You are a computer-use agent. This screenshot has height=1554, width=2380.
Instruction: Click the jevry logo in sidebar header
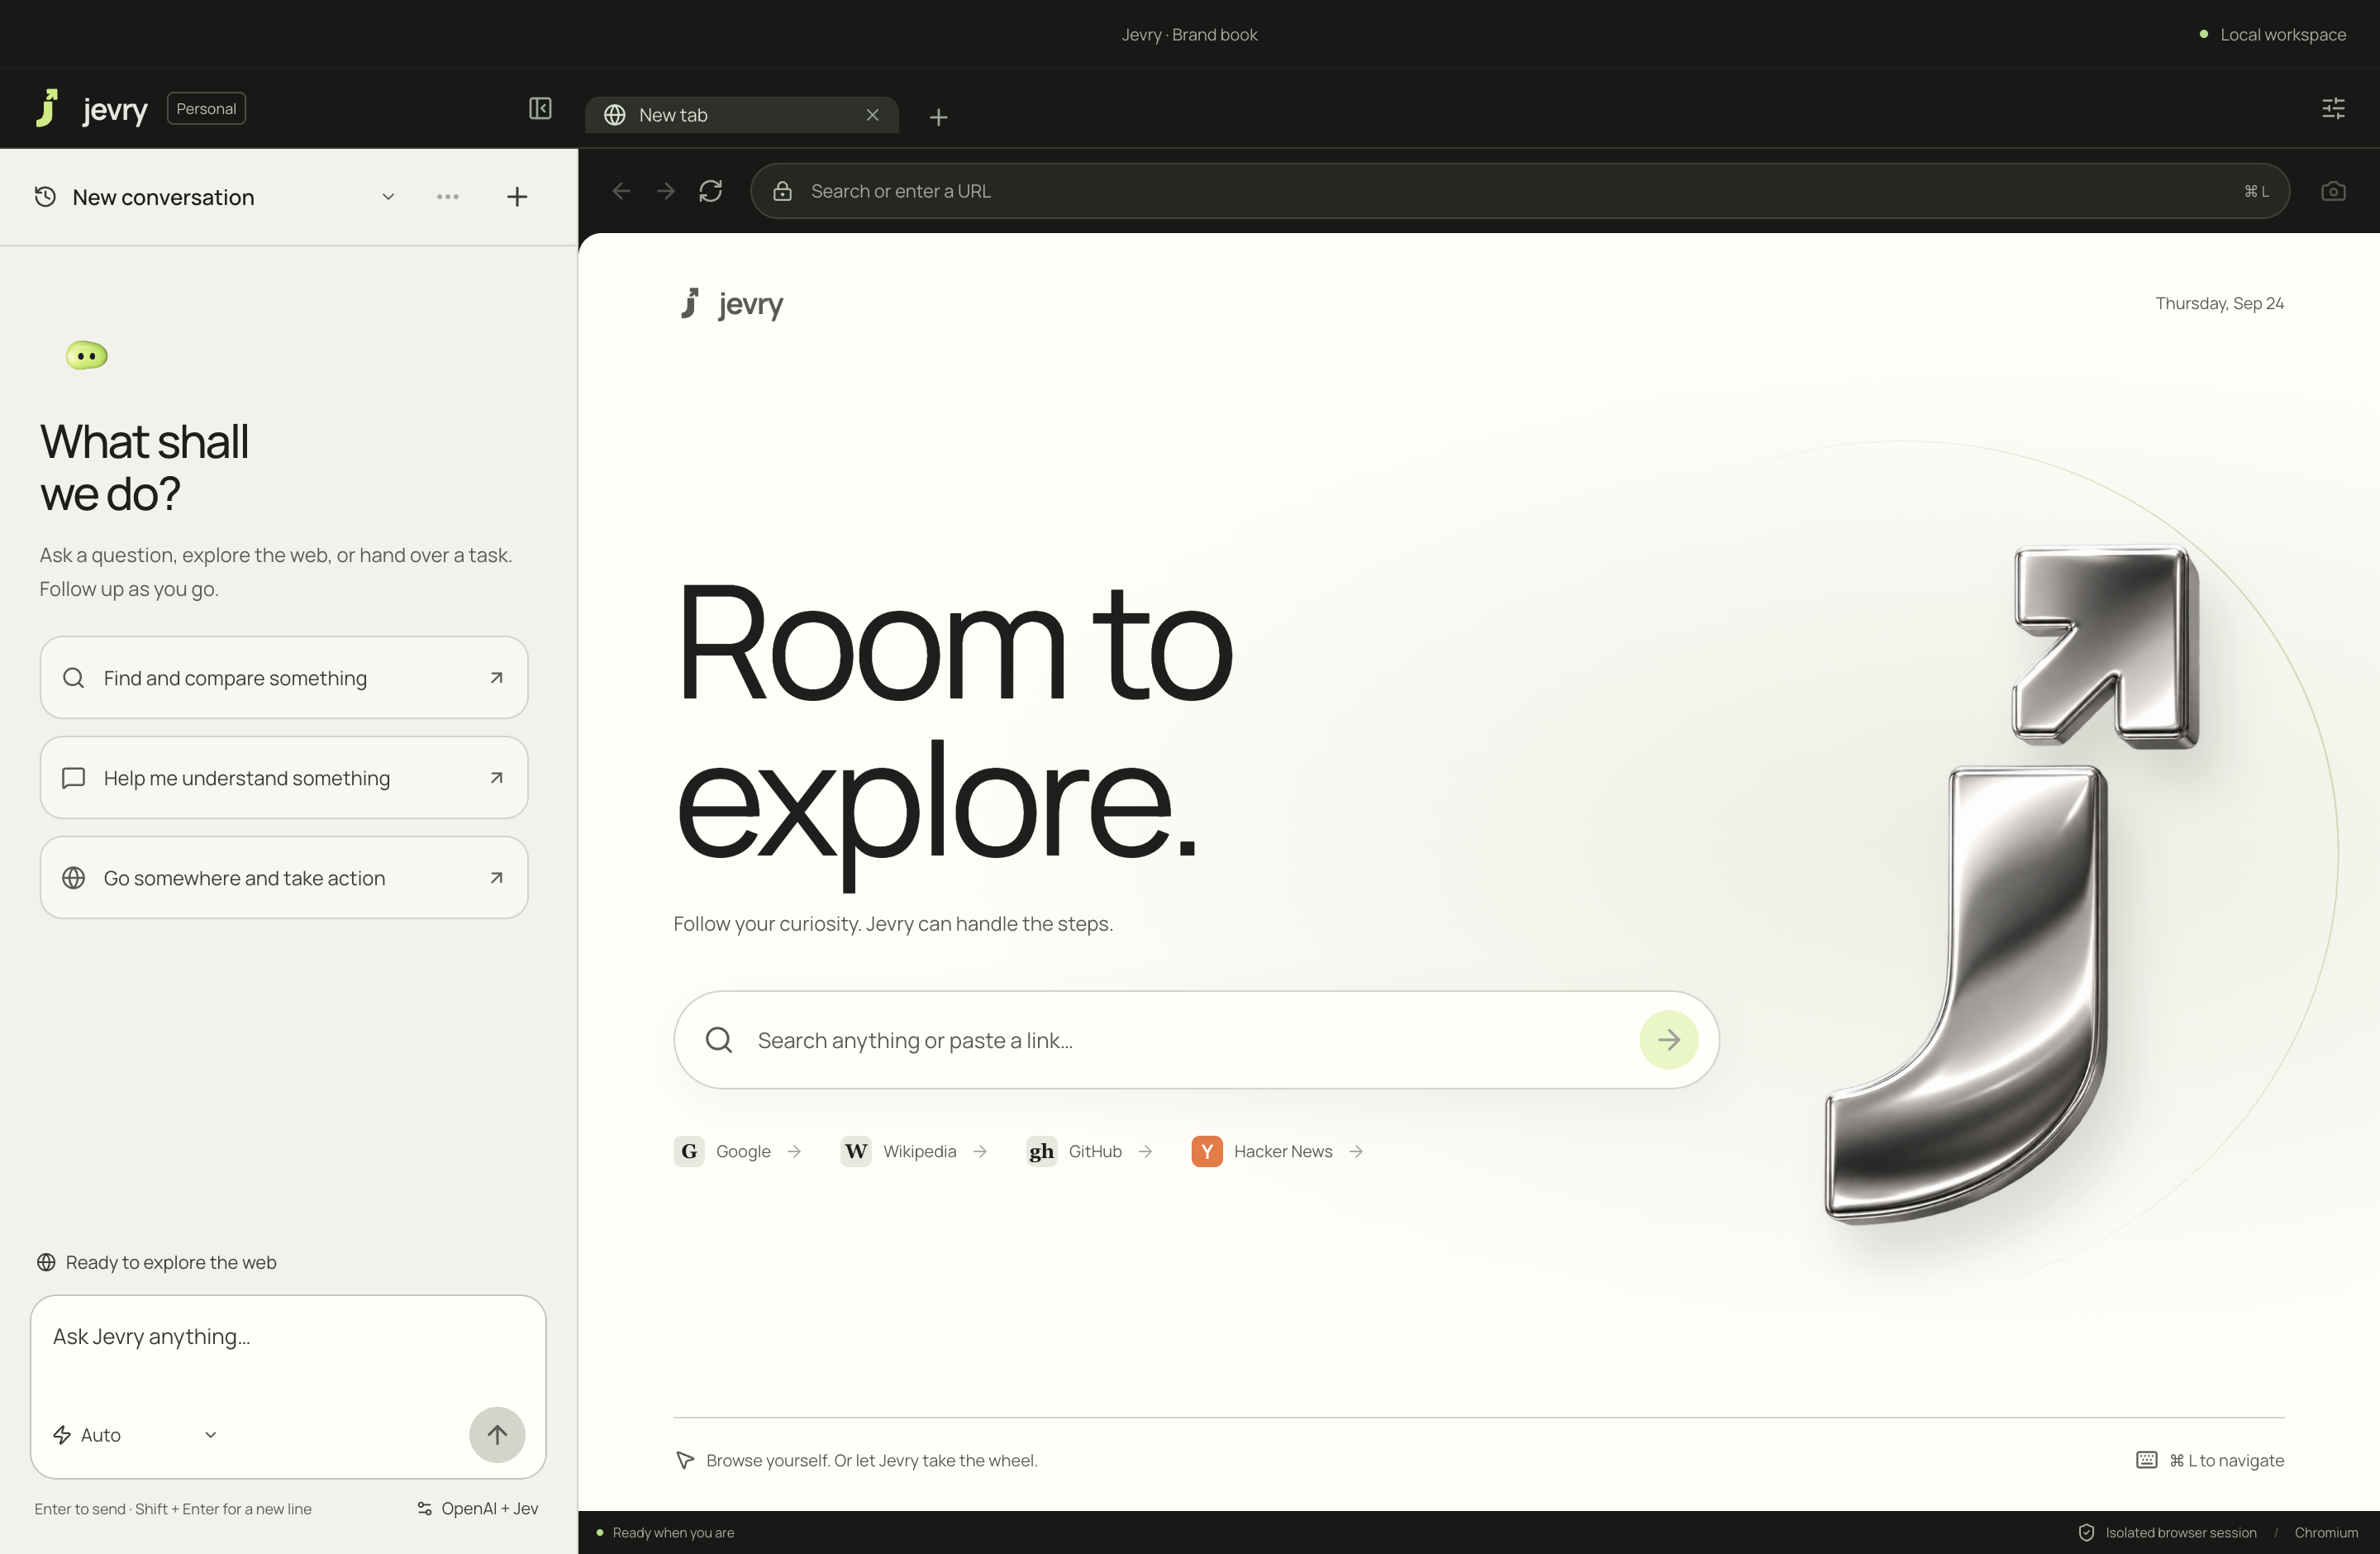tap(92, 108)
